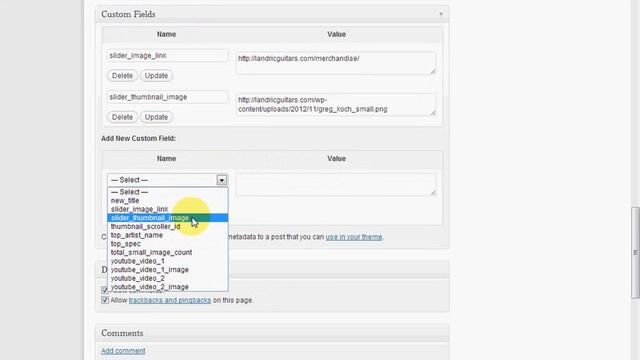The width and height of the screenshot is (640, 360).
Task: Click the greg_koch_small.png value box
Action: coord(336,104)
